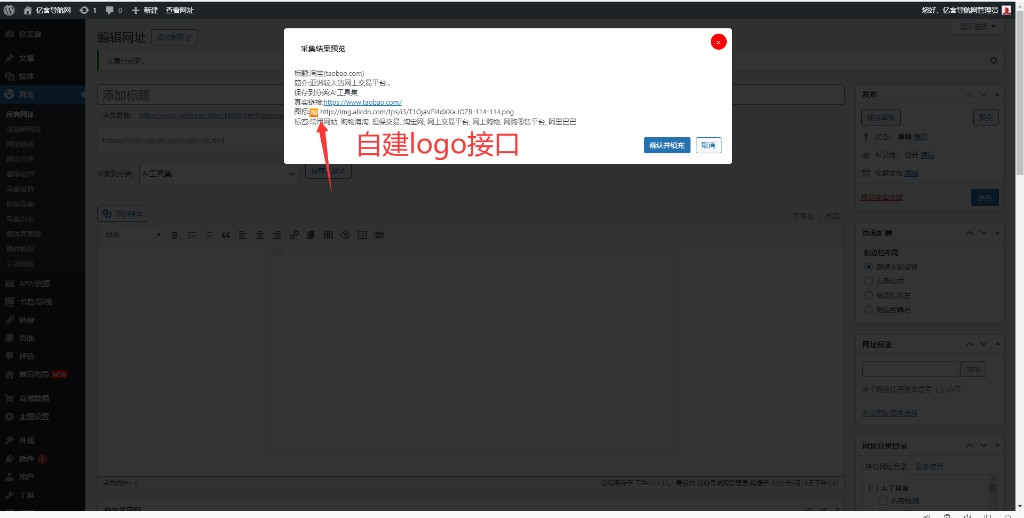Viewport: 1024px width, 518px height.
Task: Open the 采集到分类 category dropdown
Action: pyautogui.click(x=219, y=172)
